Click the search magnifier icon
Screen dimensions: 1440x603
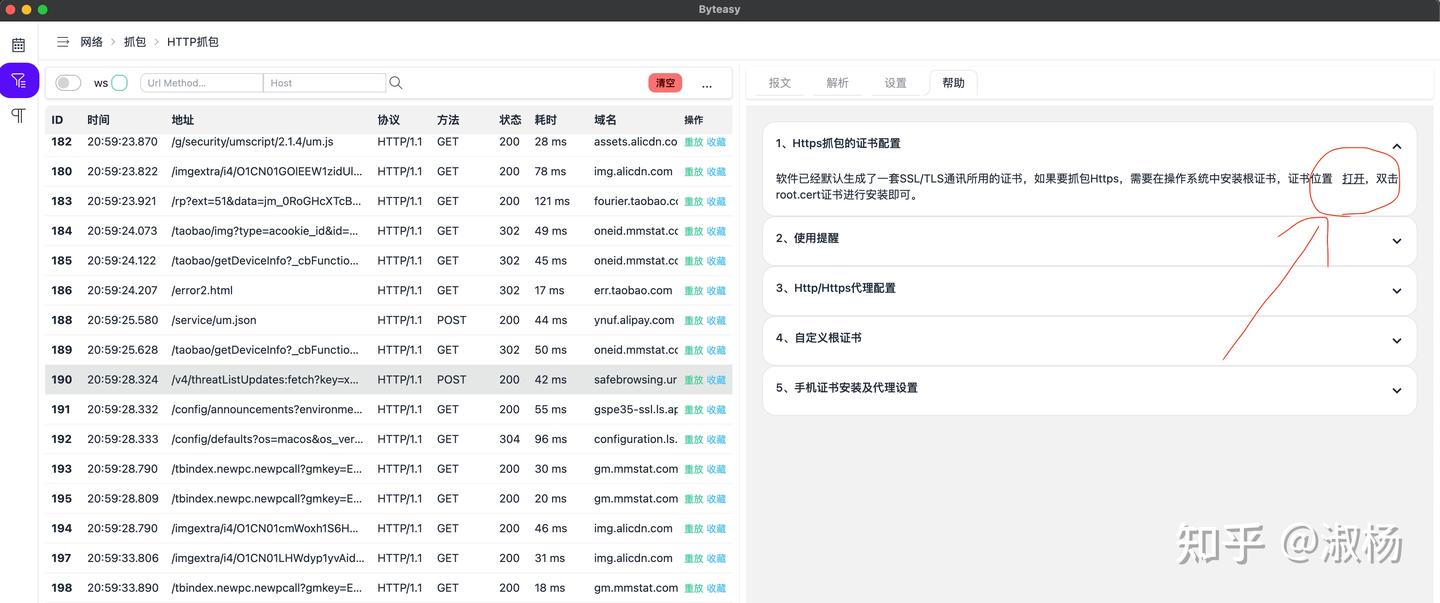pyautogui.click(x=396, y=83)
